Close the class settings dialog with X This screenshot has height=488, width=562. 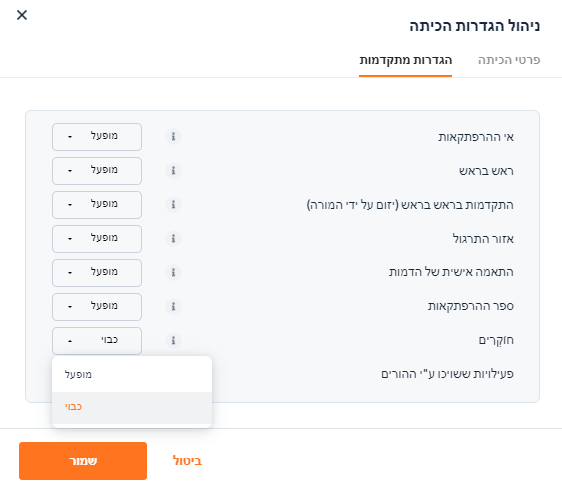click(22, 15)
